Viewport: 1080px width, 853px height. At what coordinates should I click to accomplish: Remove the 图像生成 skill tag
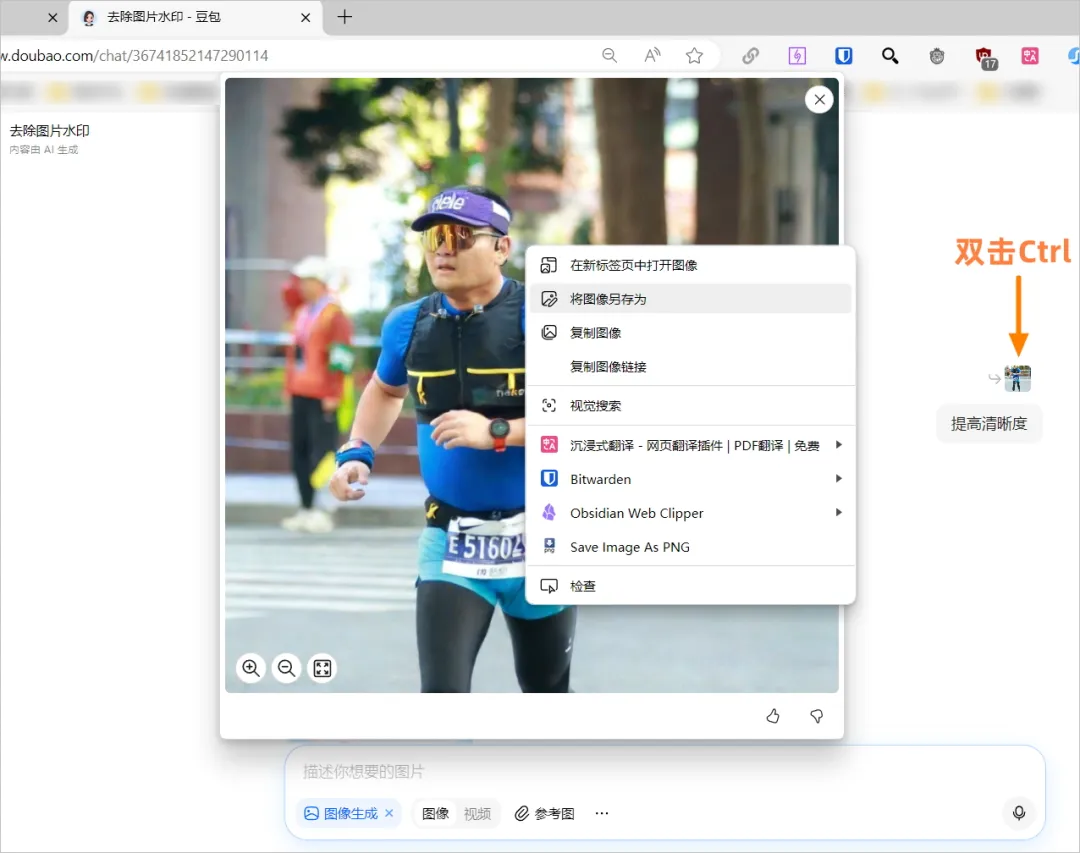click(389, 813)
